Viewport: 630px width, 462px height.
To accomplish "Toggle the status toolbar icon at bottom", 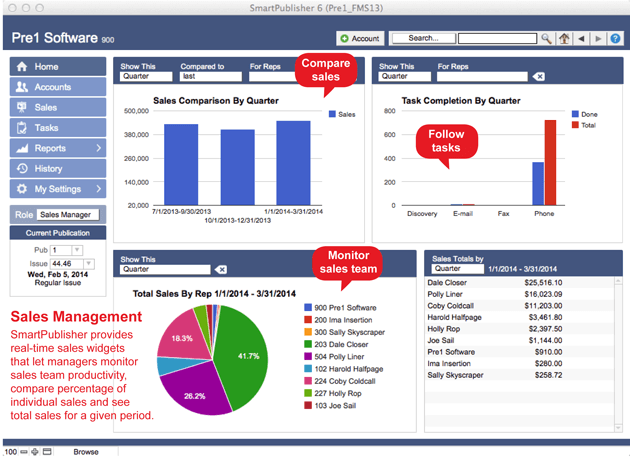I will [x=47, y=452].
